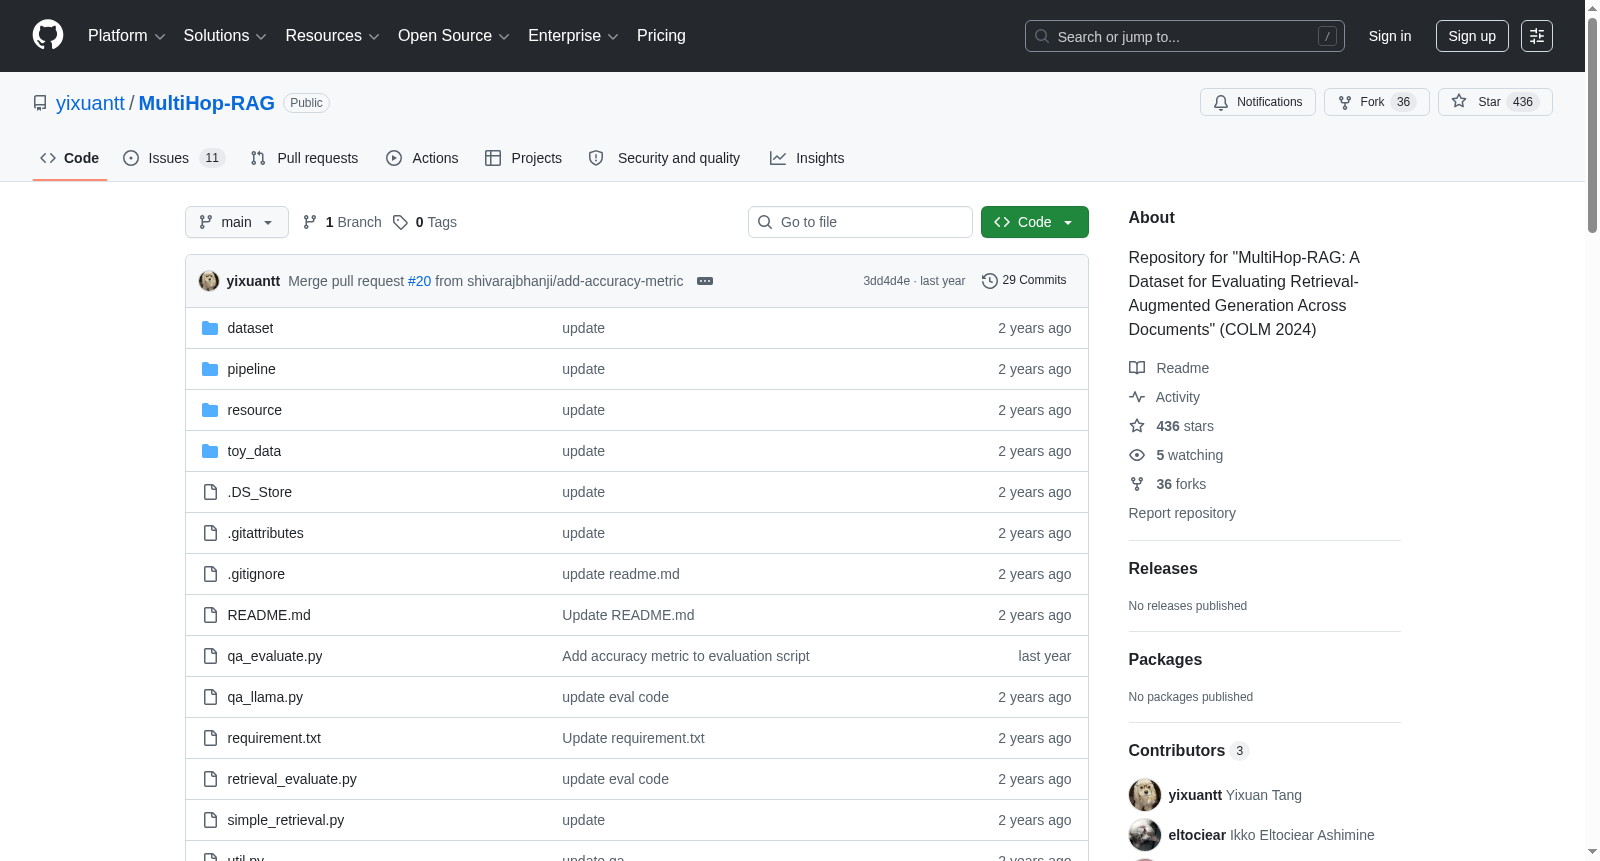Open the qa_llama.py file
Image resolution: width=1600 pixels, height=861 pixels.
(x=265, y=697)
